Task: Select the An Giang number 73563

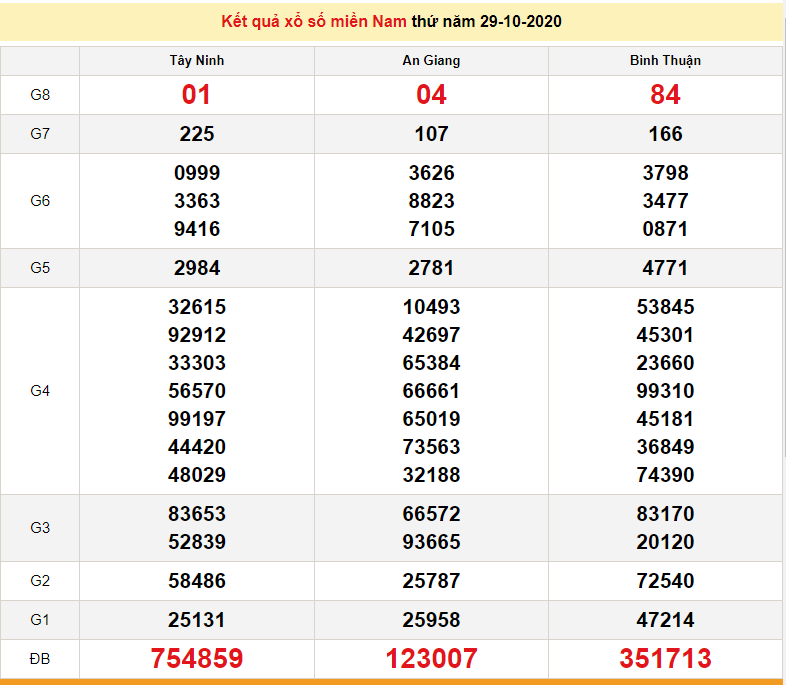Action: click(431, 447)
